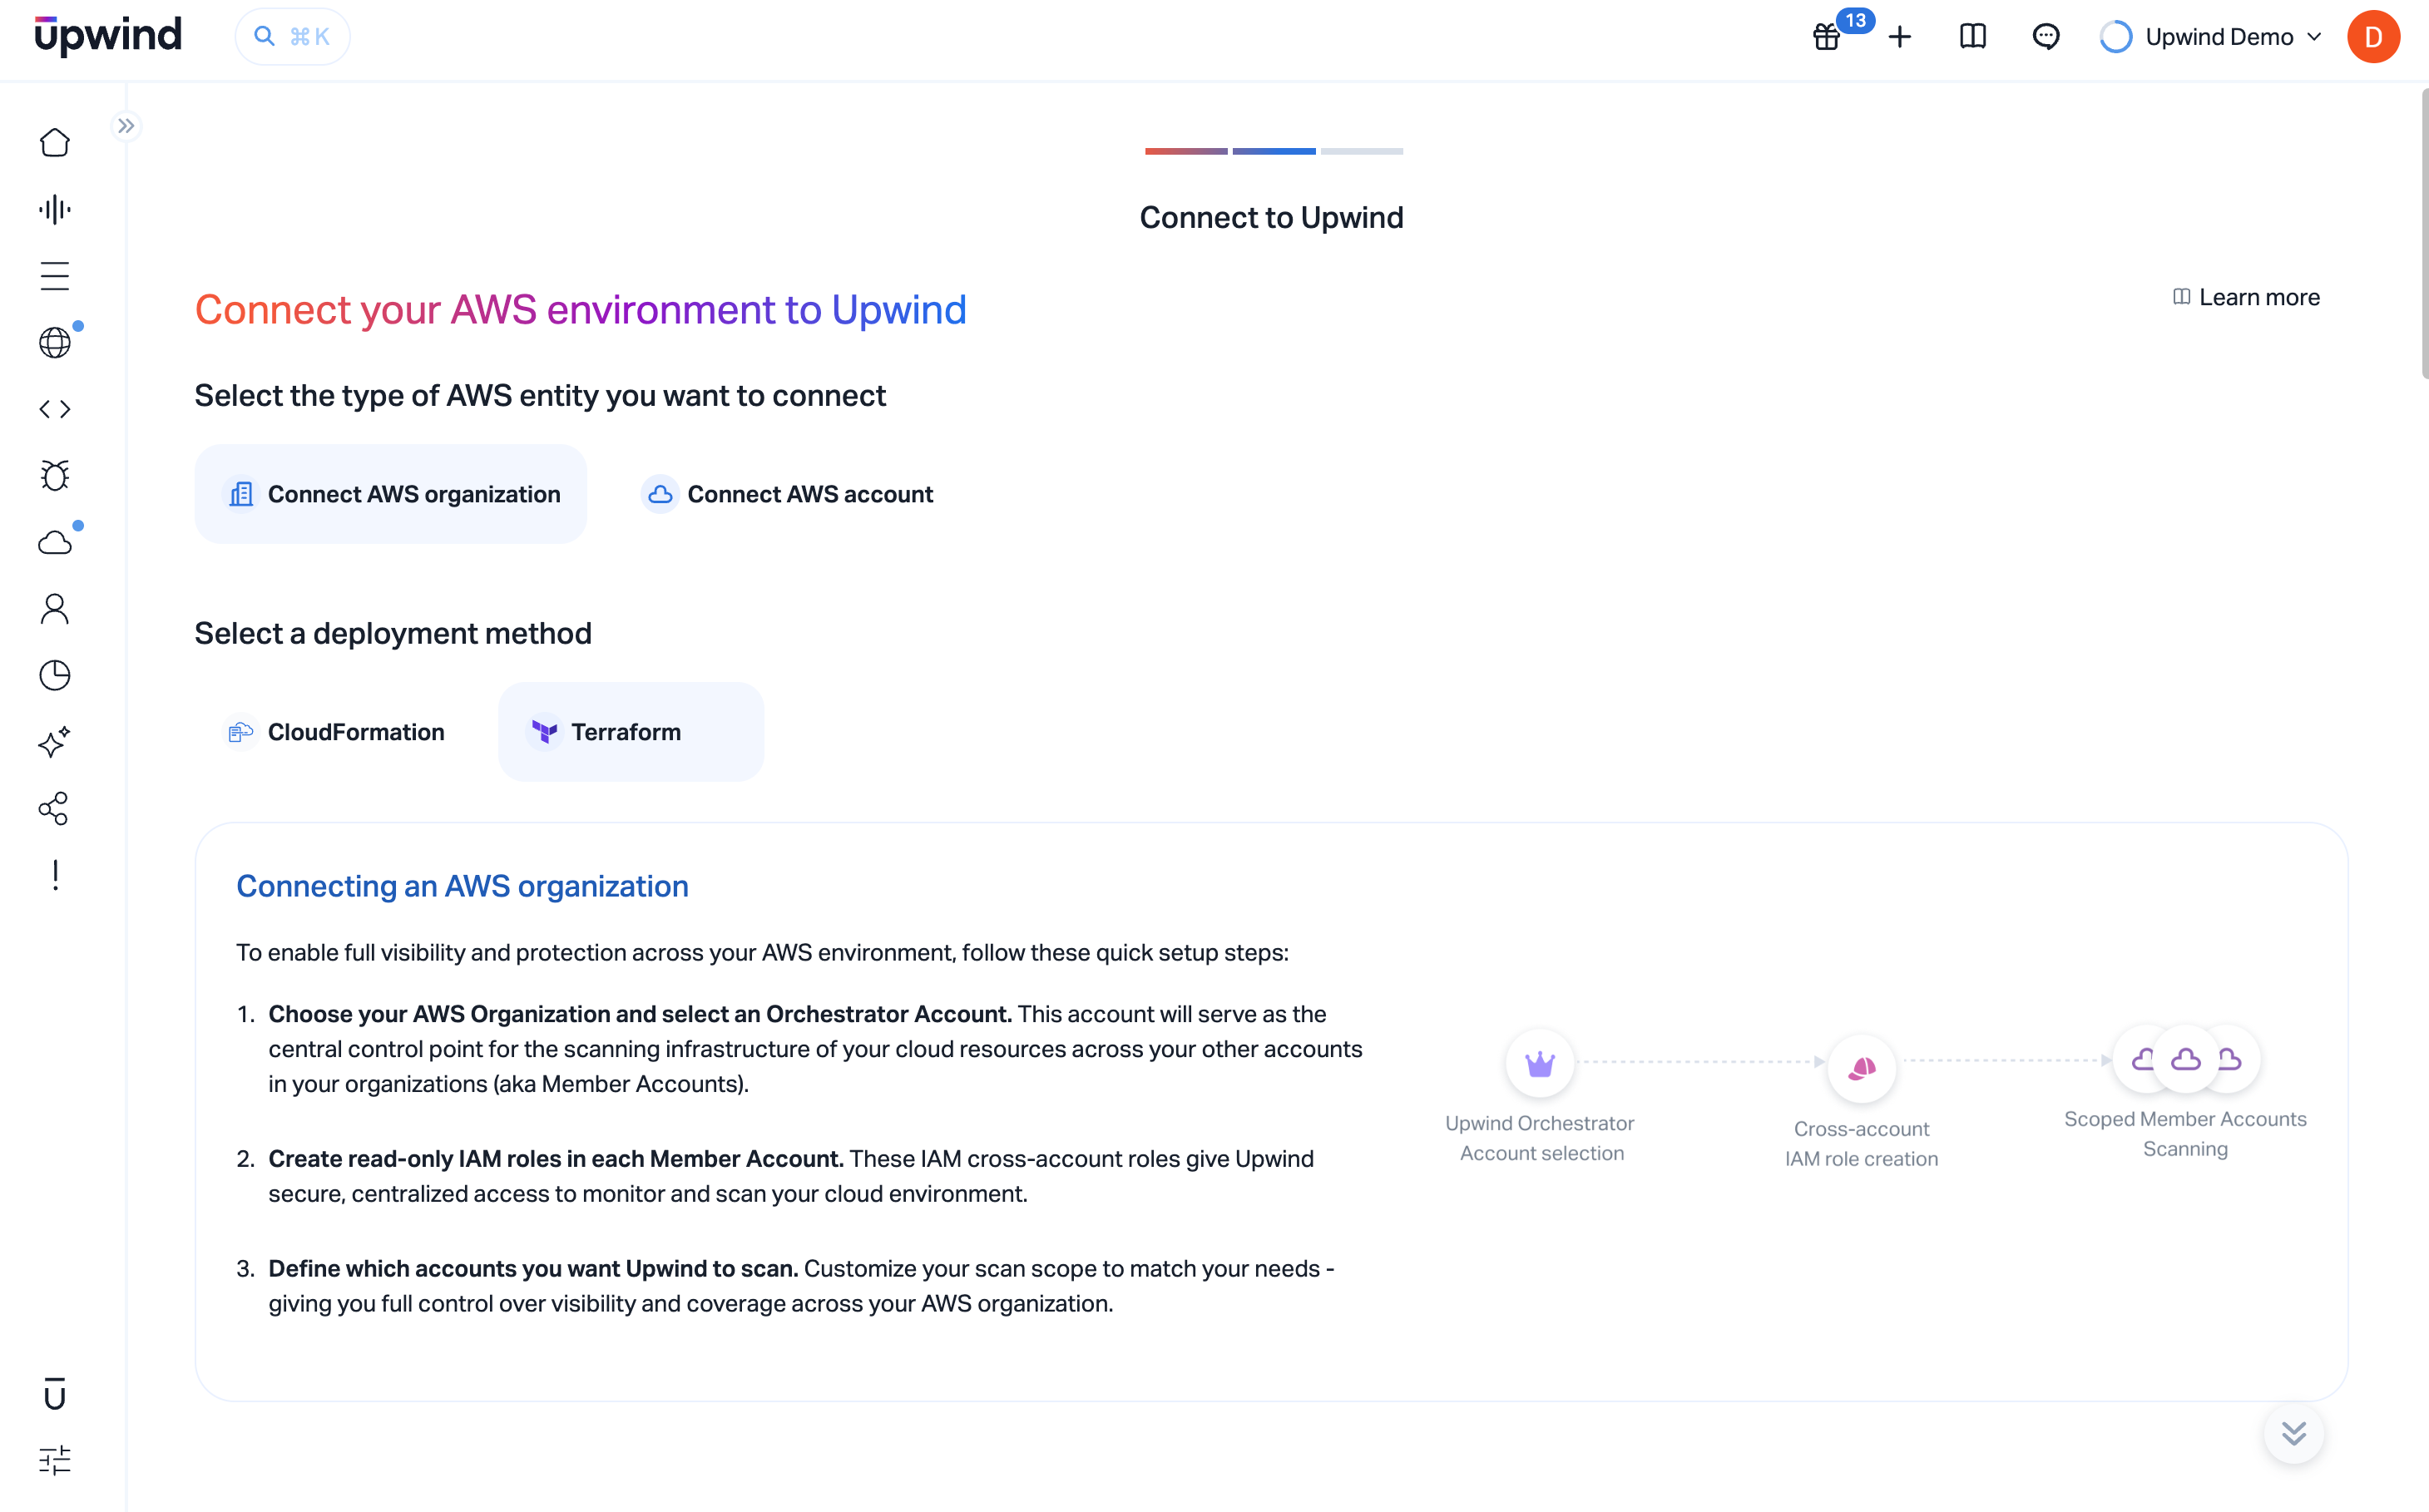Open the code brackets sidebar icon
Viewport: 2429px width, 1512px height.
(55, 409)
